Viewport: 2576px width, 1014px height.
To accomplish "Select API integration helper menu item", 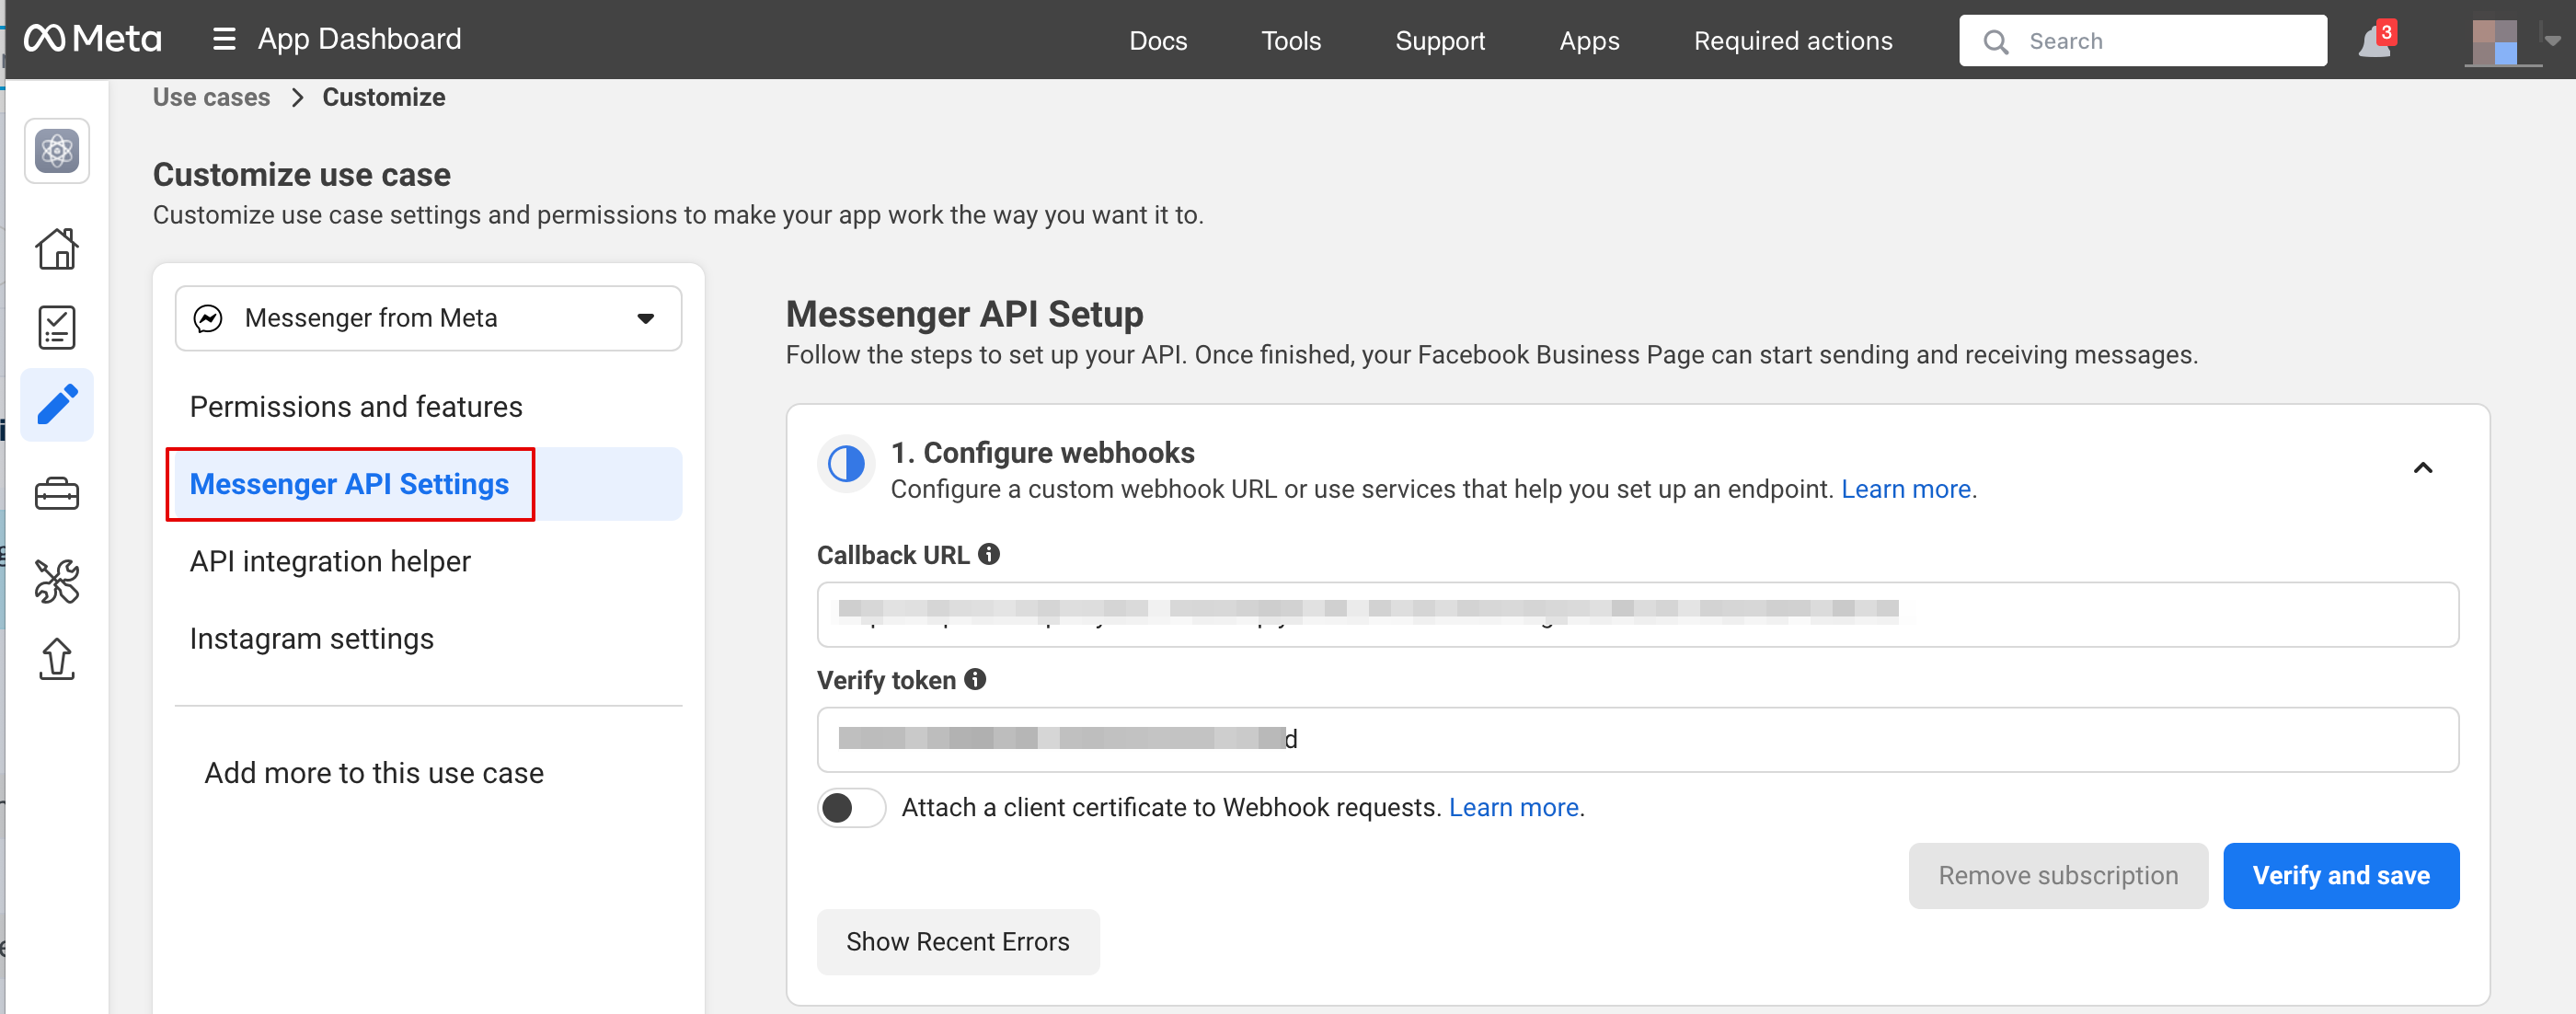I will click(330, 561).
